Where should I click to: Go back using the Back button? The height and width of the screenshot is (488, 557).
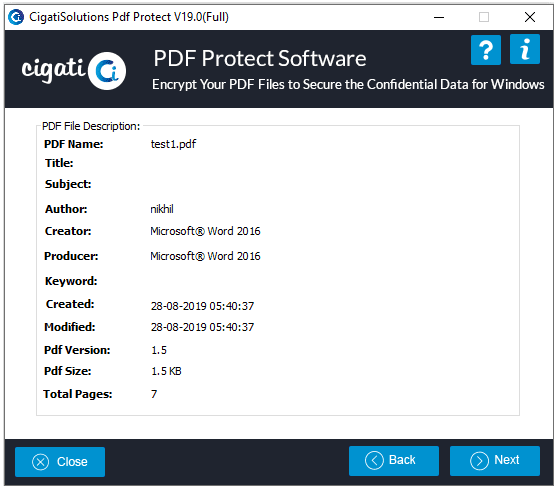click(x=394, y=461)
